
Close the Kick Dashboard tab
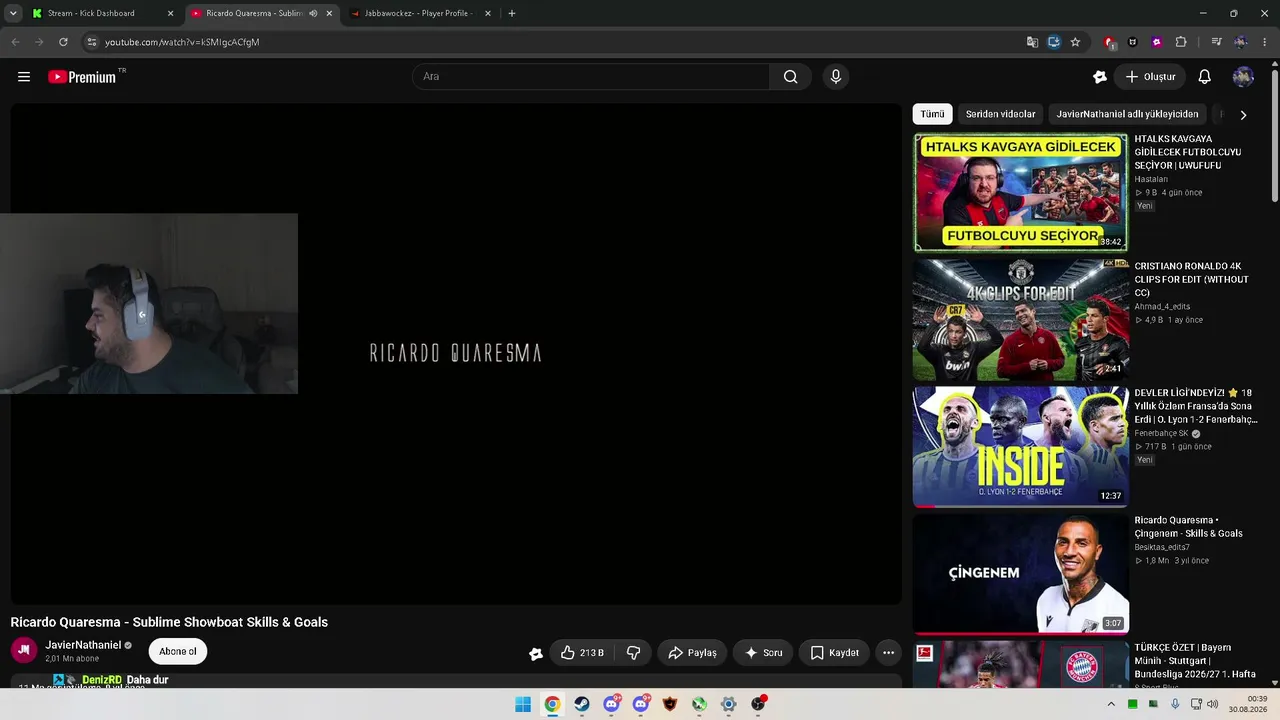(x=170, y=14)
